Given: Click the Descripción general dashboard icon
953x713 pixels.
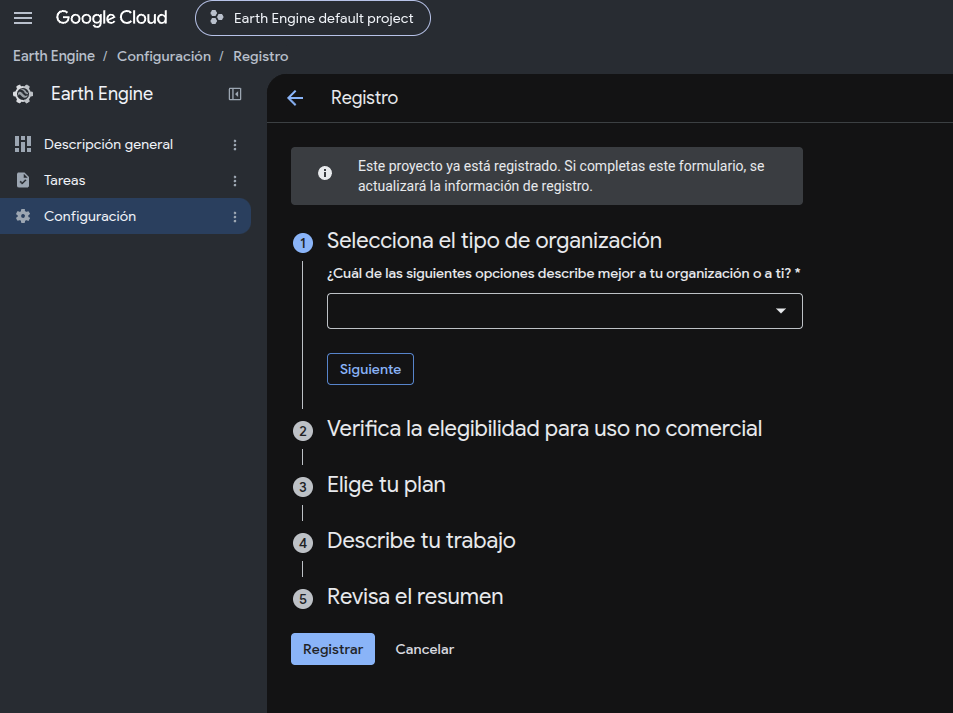Looking at the screenshot, I should click(x=23, y=144).
